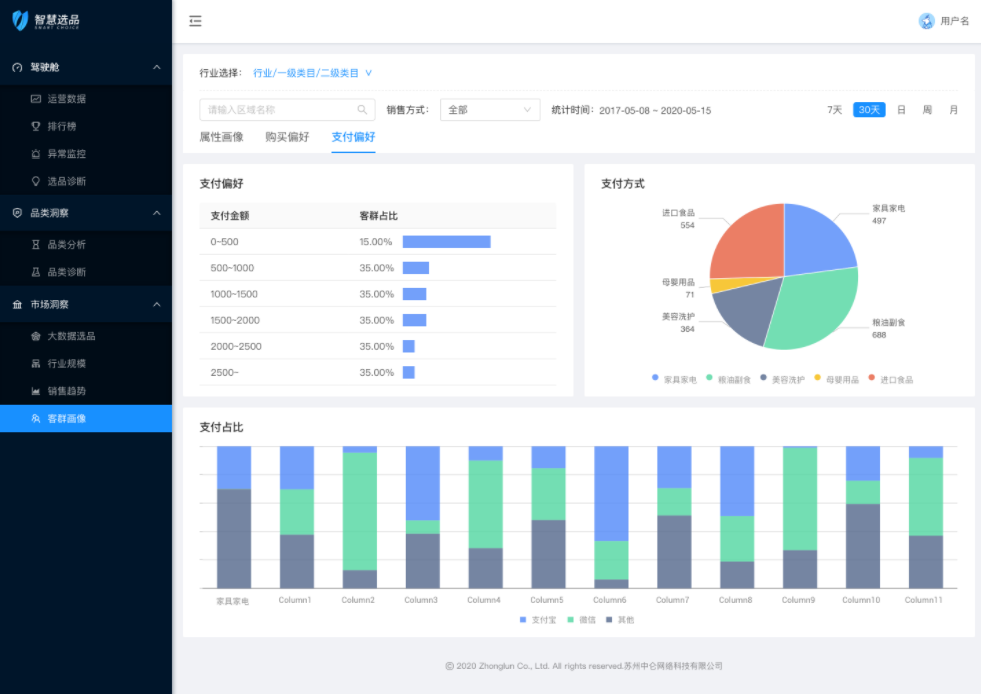
Task: Navigate to 大数据选品 page
Action: click(x=71, y=336)
